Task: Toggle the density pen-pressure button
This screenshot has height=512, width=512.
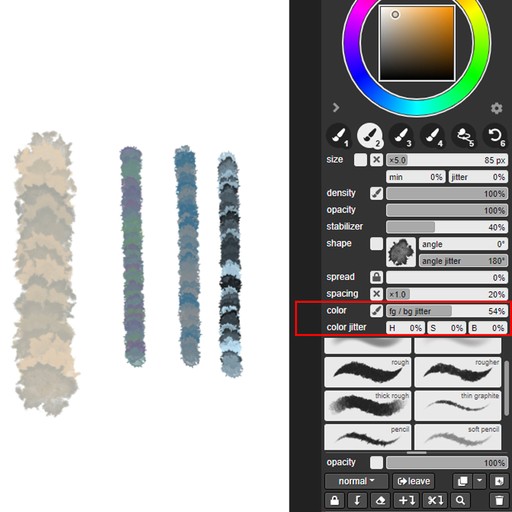Action: [x=376, y=193]
